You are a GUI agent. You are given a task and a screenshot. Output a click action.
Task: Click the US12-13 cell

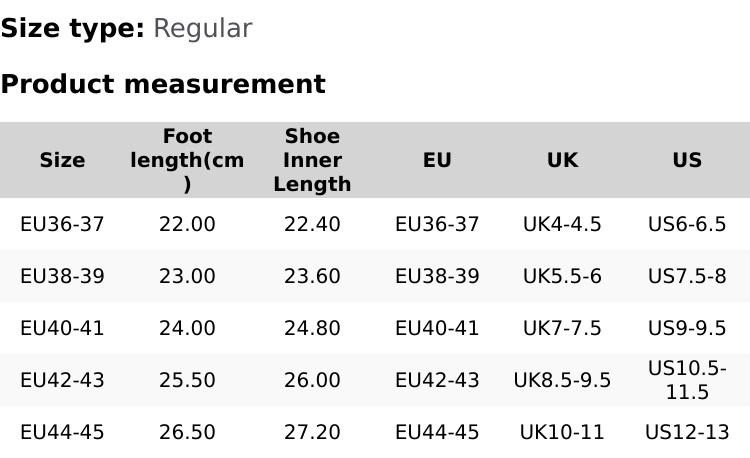(687, 432)
